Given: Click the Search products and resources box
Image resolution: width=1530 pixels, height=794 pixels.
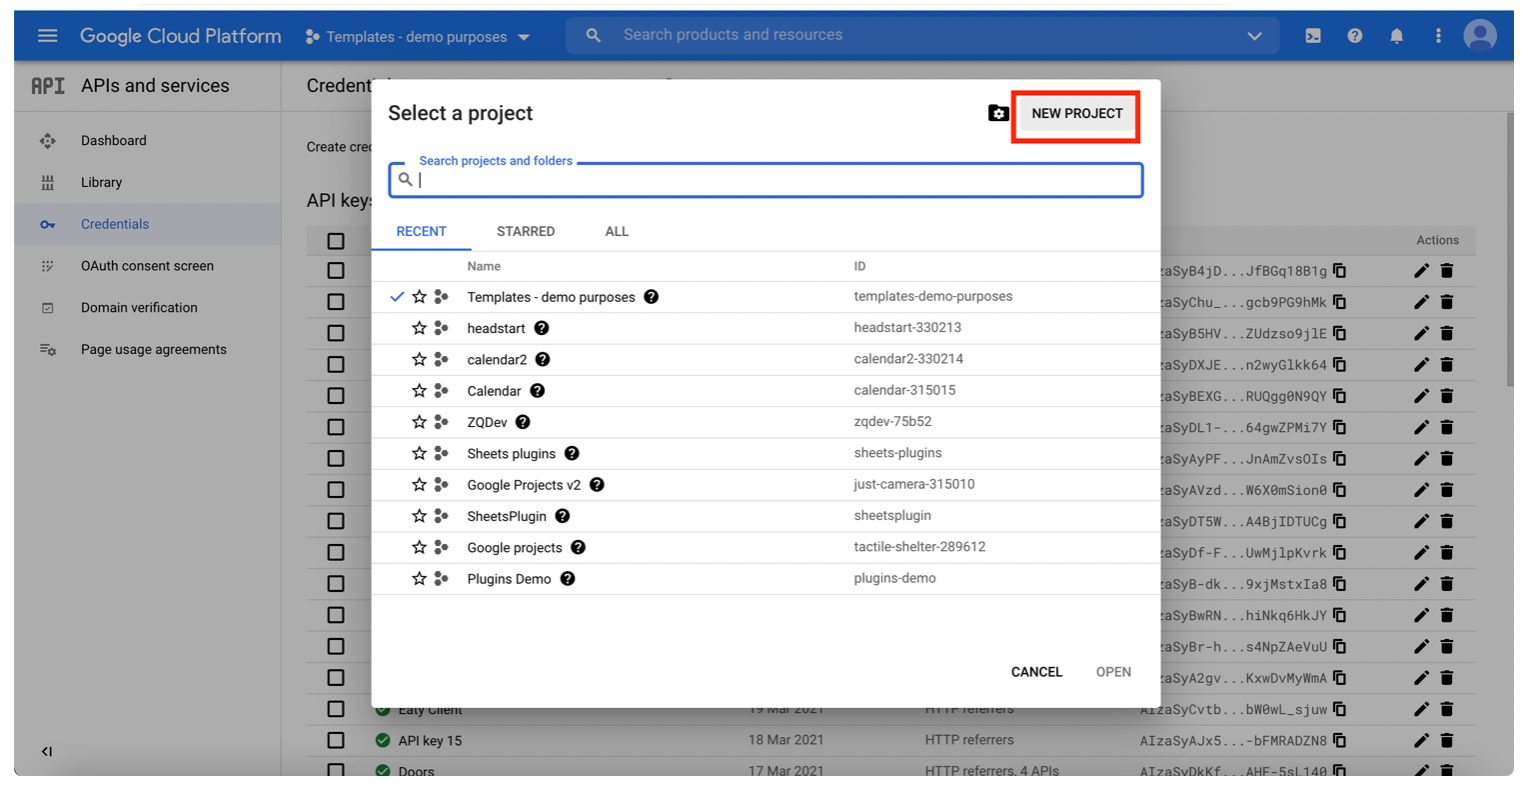Looking at the screenshot, I should (922, 36).
